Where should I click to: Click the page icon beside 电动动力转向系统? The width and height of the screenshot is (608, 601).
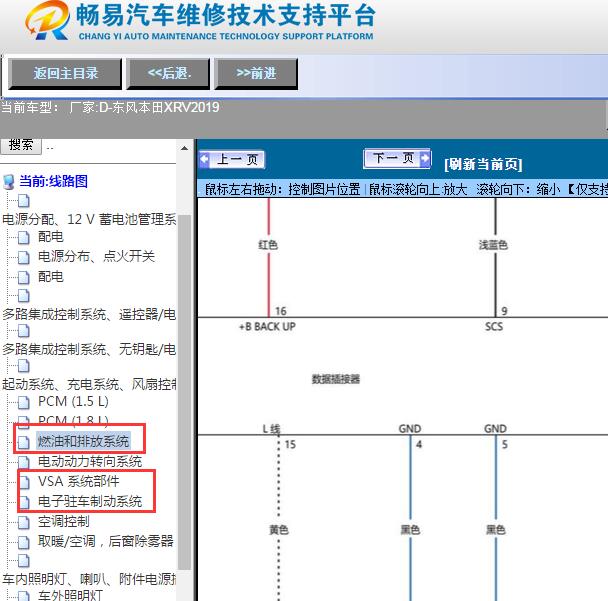tap(24, 462)
